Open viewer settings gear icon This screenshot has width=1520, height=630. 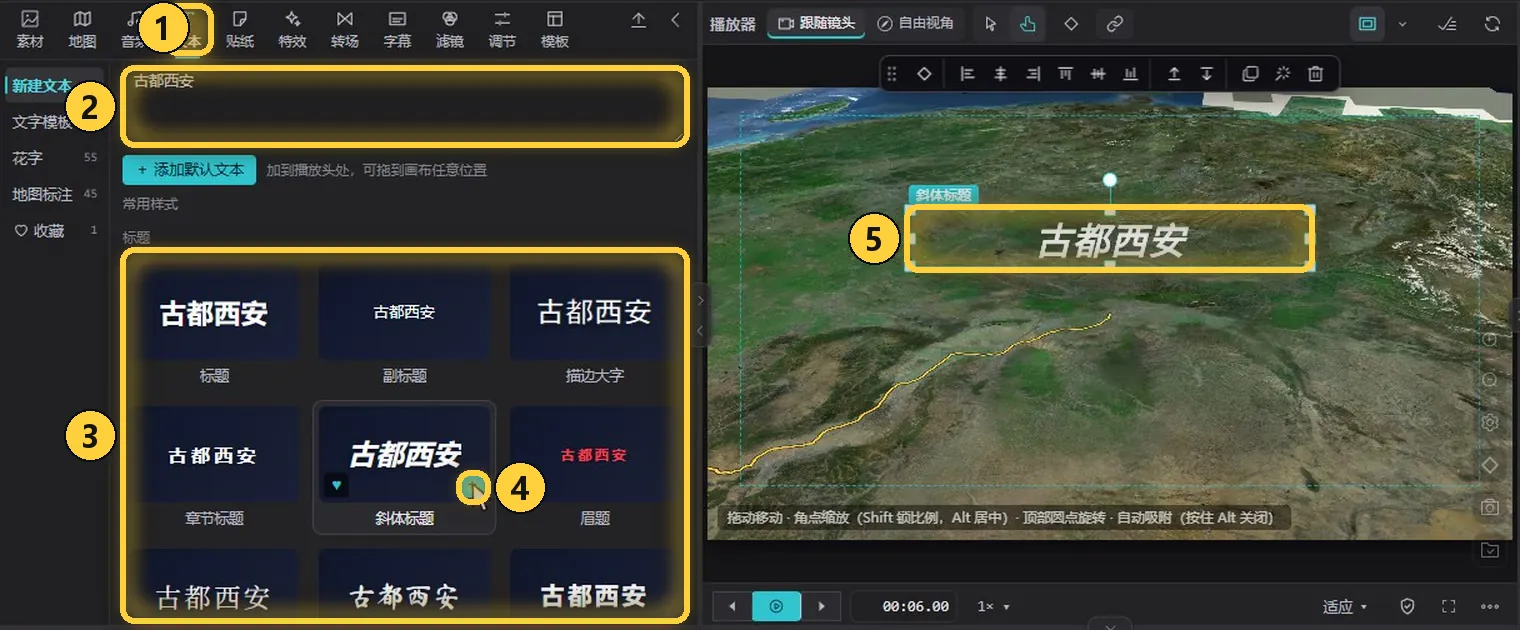(1490, 423)
